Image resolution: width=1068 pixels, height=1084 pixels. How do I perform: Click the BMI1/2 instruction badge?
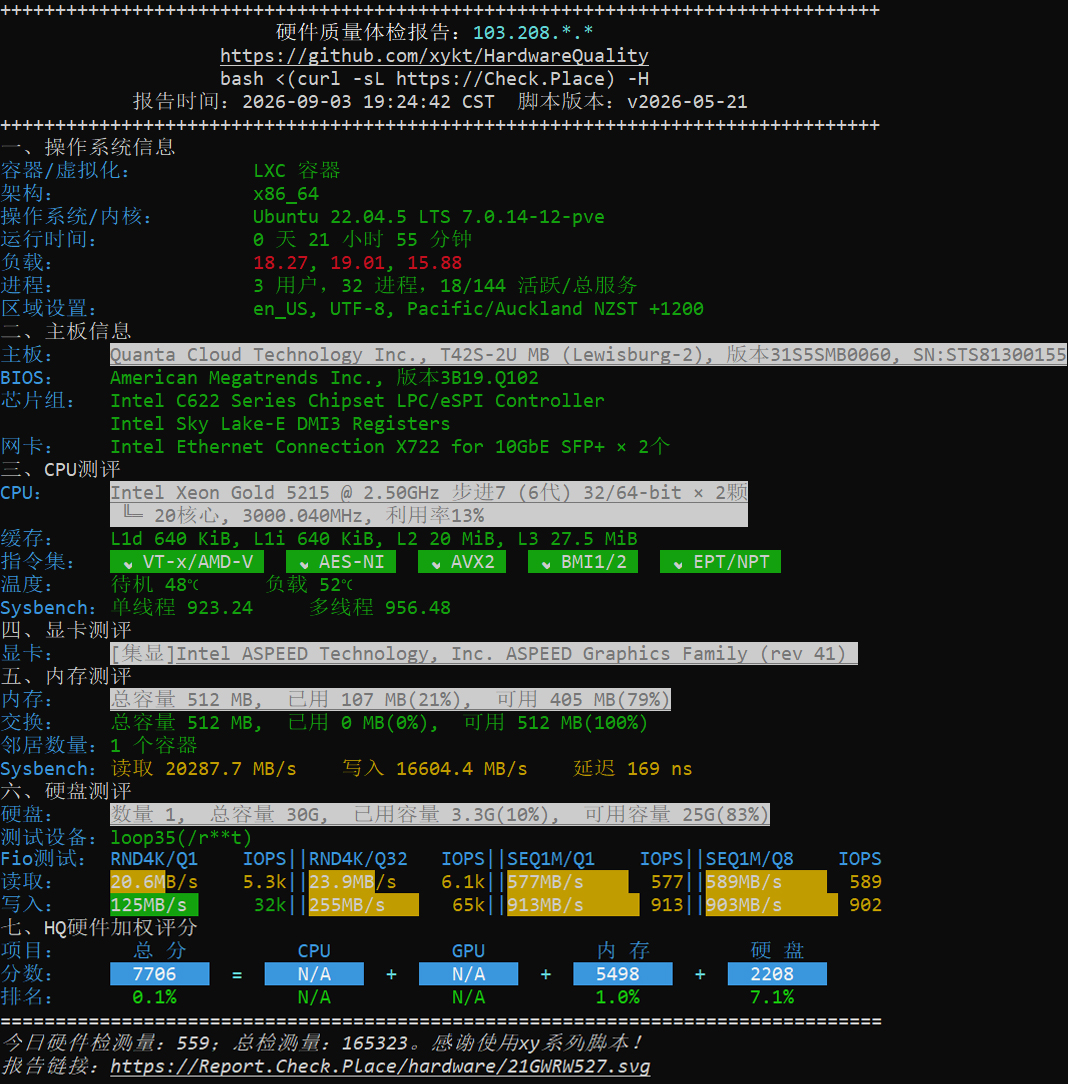click(x=583, y=561)
